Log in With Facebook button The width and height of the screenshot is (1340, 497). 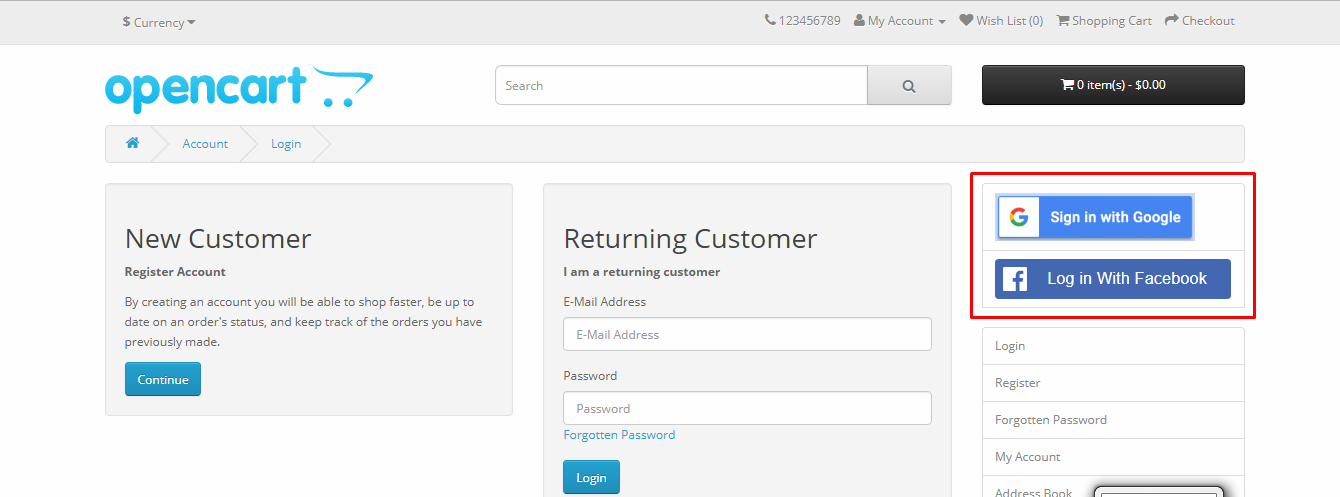click(x=1113, y=279)
